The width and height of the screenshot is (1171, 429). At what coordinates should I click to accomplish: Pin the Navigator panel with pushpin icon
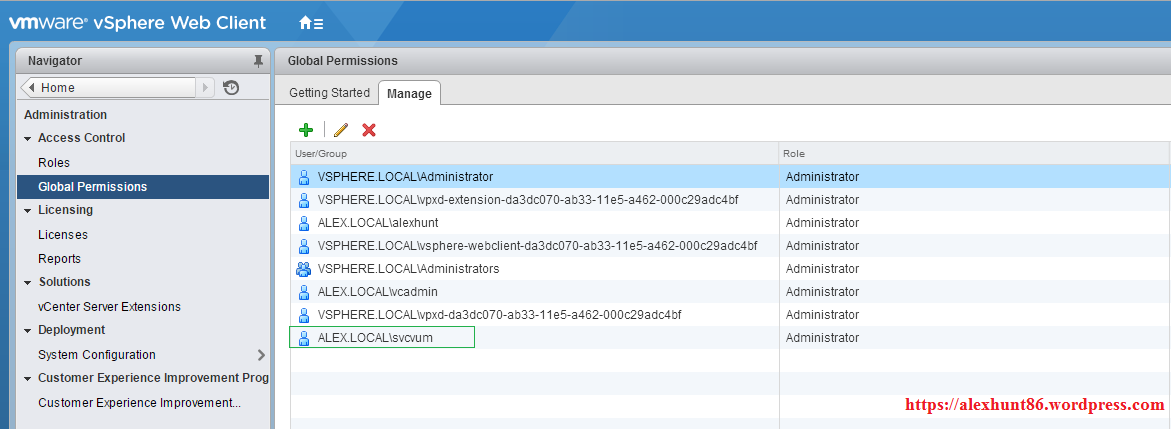(x=258, y=61)
